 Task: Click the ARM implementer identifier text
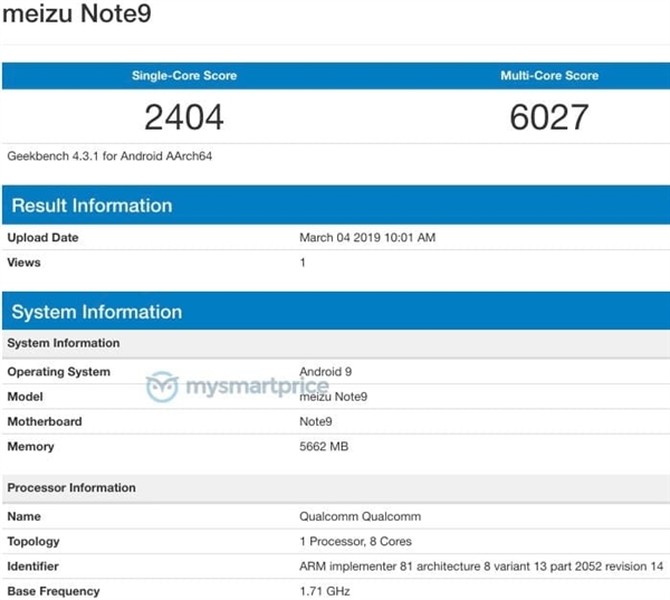[481, 567]
